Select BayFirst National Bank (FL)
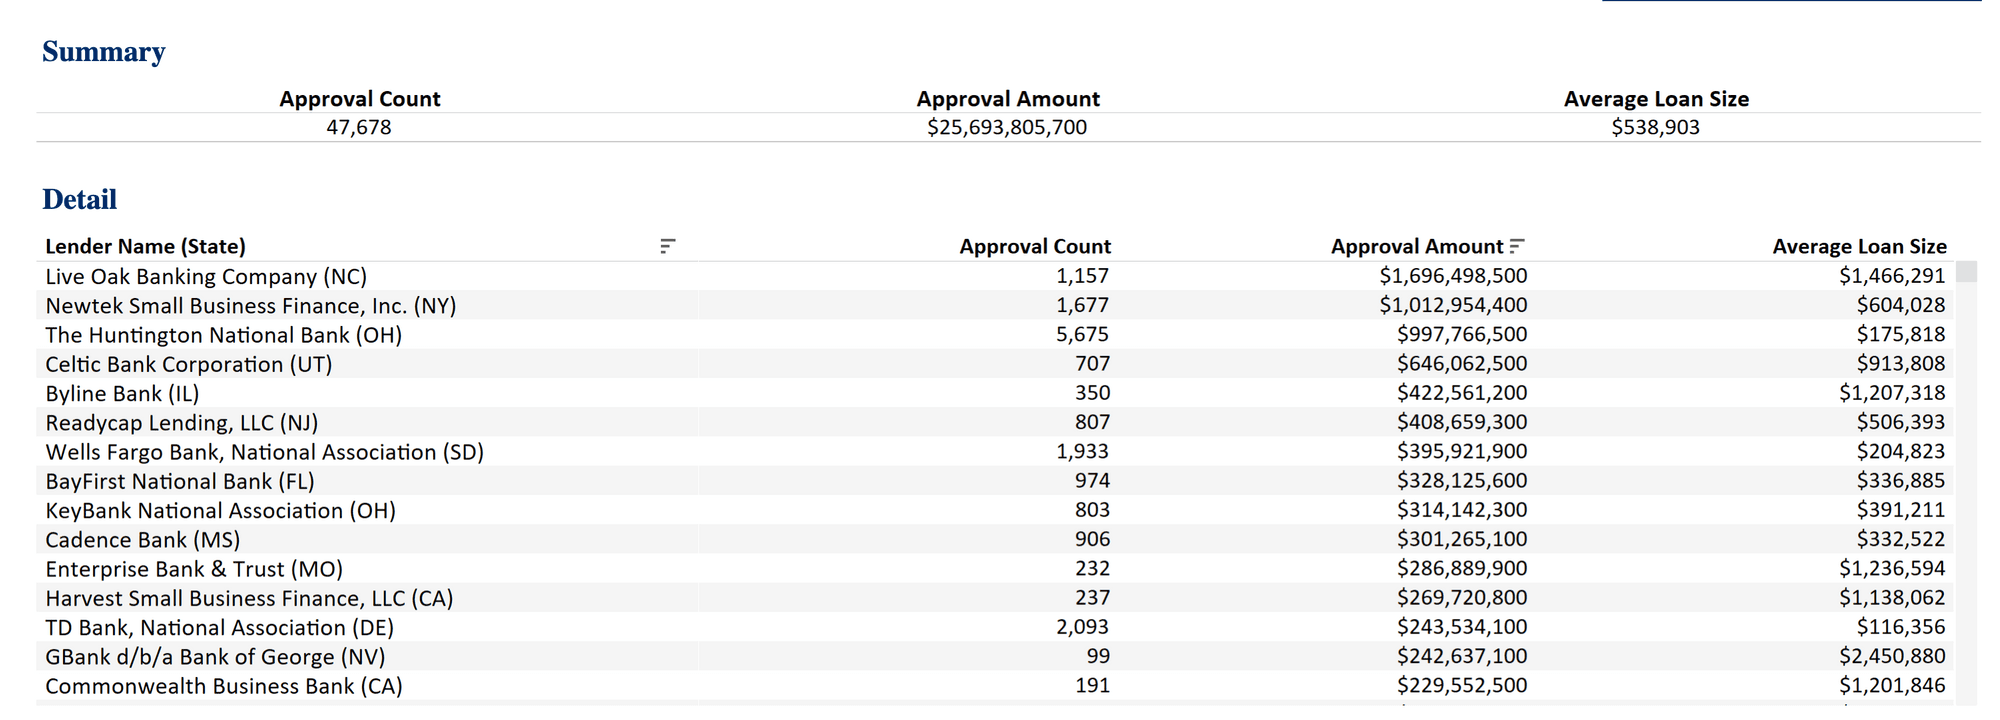The width and height of the screenshot is (2000, 720). (x=180, y=481)
